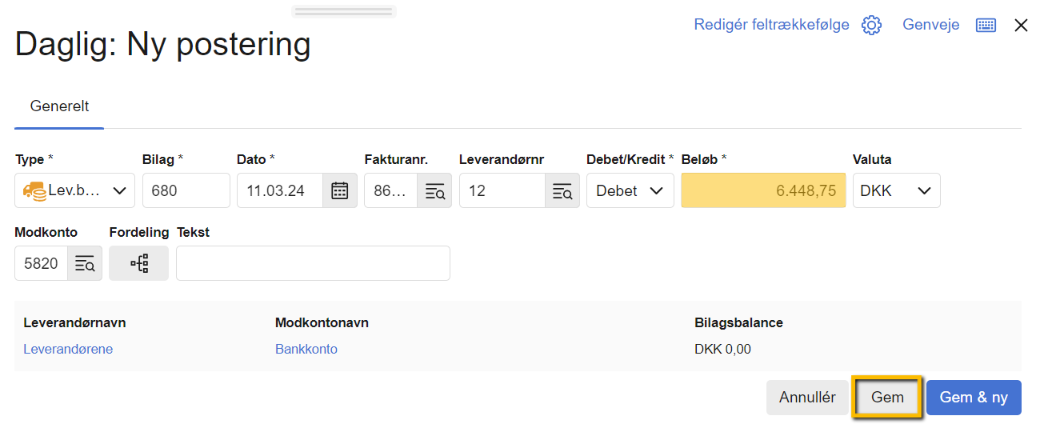Click Annullér to cancel posting
The width and height of the screenshot is (1044, 428).
(x=806, y=397)
